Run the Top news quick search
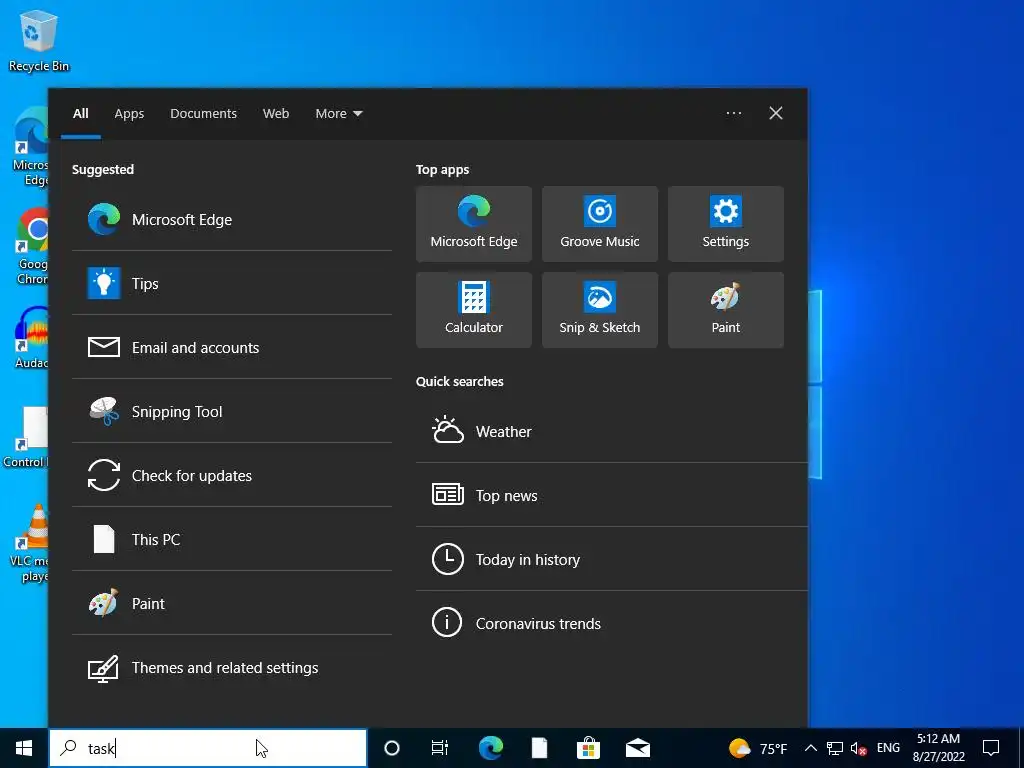Viewport: 1024px width, 768px height. coord(611,495)
